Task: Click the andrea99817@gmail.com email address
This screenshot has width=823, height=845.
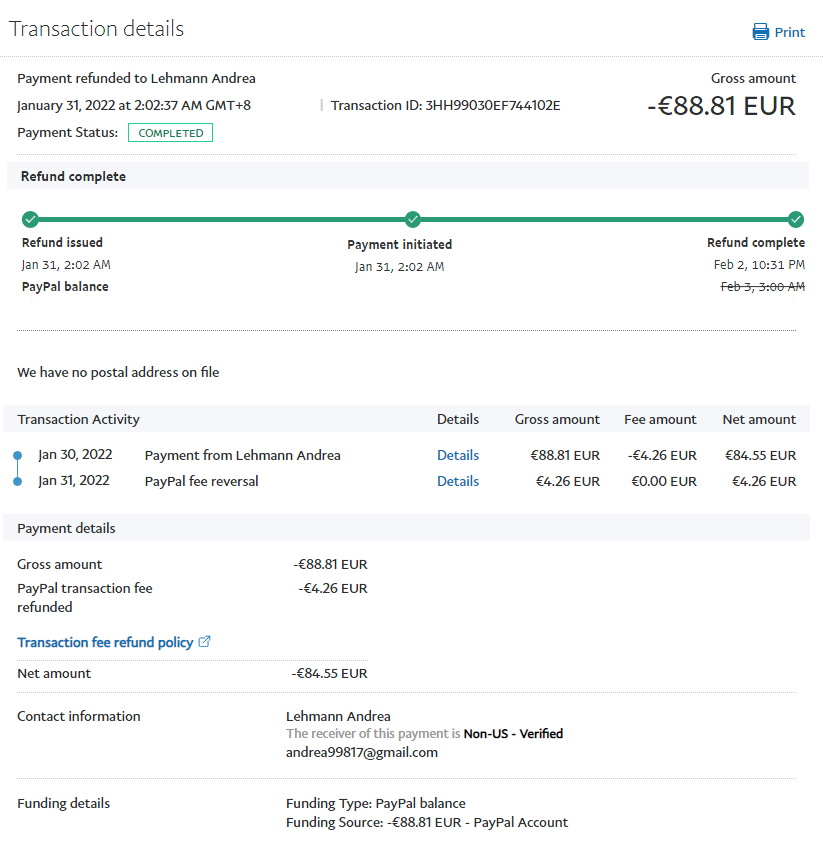Action: [x=362, y=752]
